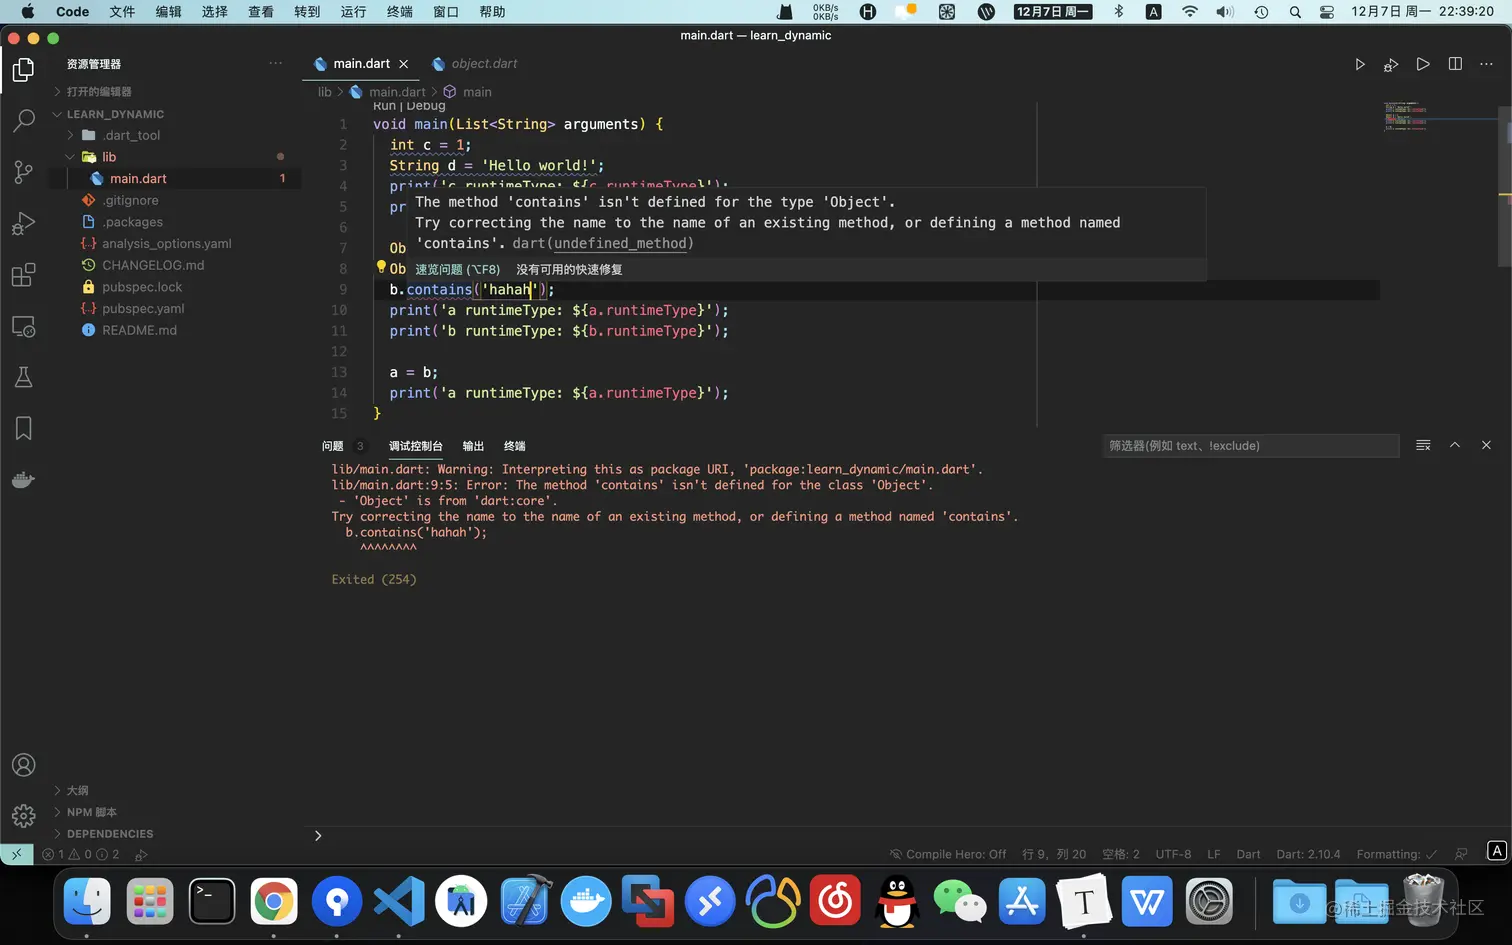Open the Extensions view
Image resolution: width=1512 pixels, height=945 pixels.
pyautogui.click(x=24, y=275)
